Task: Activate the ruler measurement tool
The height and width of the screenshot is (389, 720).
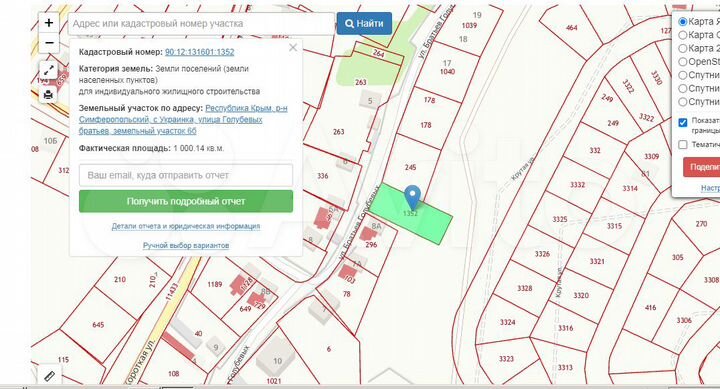Action: [x=49, y=376]
